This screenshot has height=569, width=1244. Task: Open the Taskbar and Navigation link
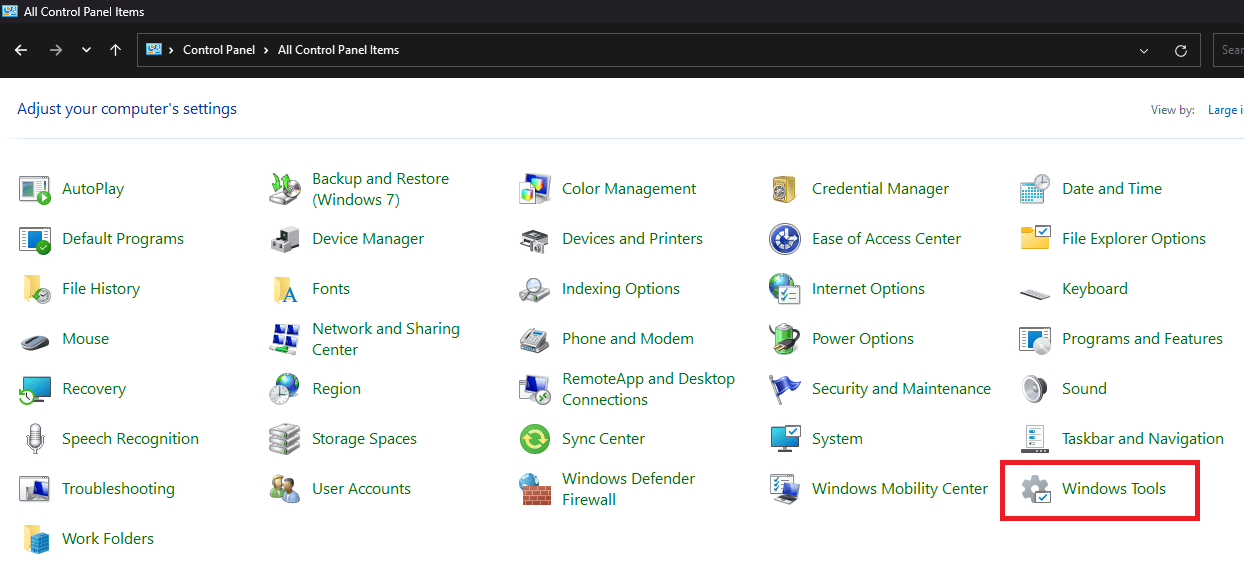pyautogui.click(x=1143, y=439)
